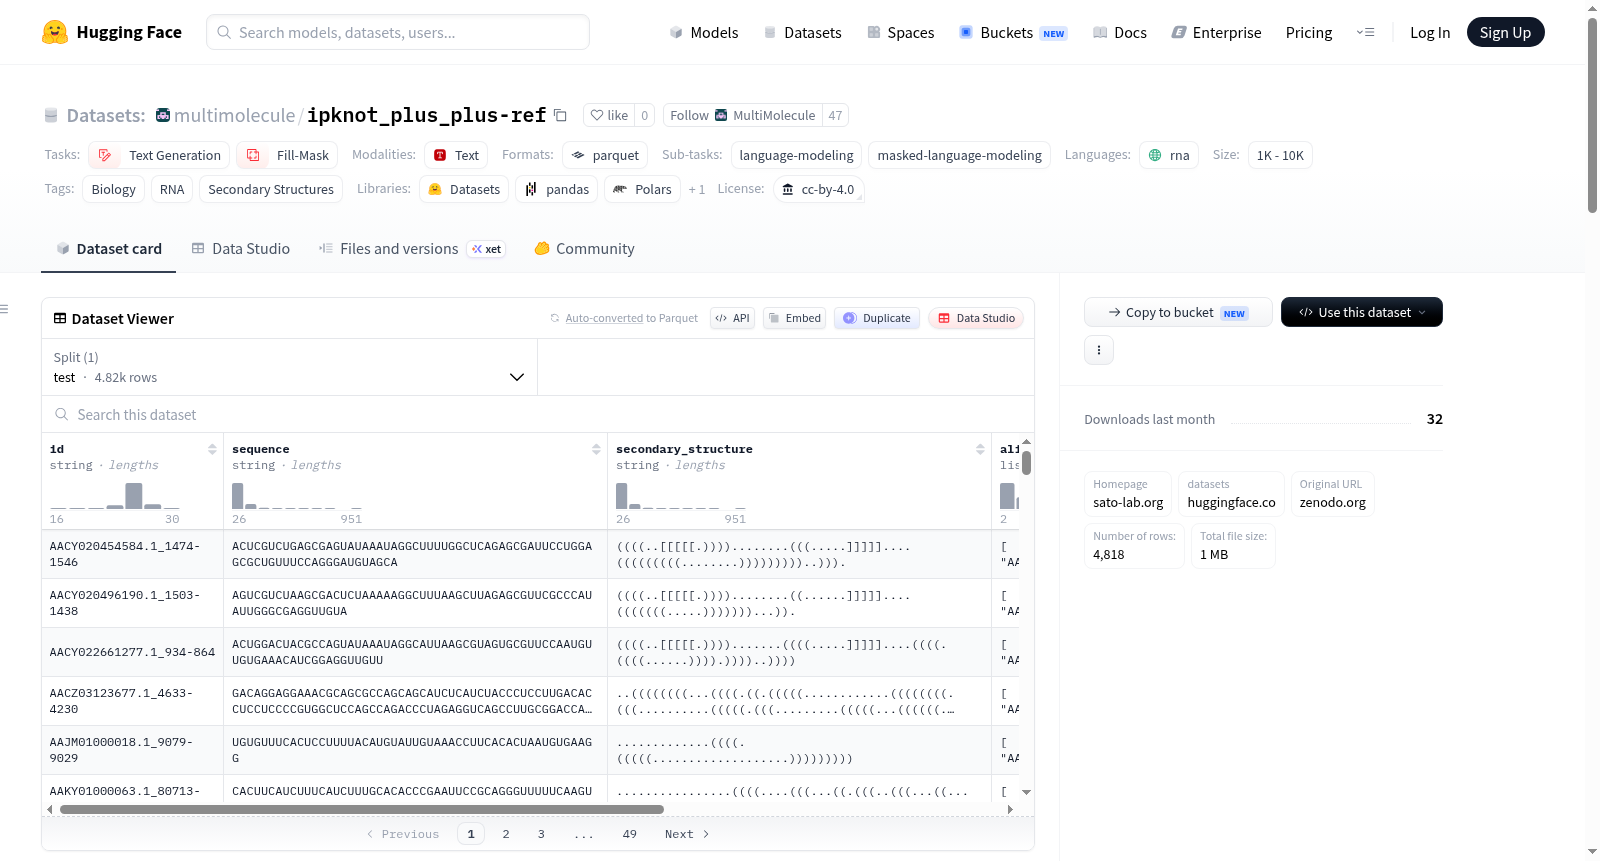
Task: Click the language-modeling sub-task tag
Action: [x=796, y=155]
